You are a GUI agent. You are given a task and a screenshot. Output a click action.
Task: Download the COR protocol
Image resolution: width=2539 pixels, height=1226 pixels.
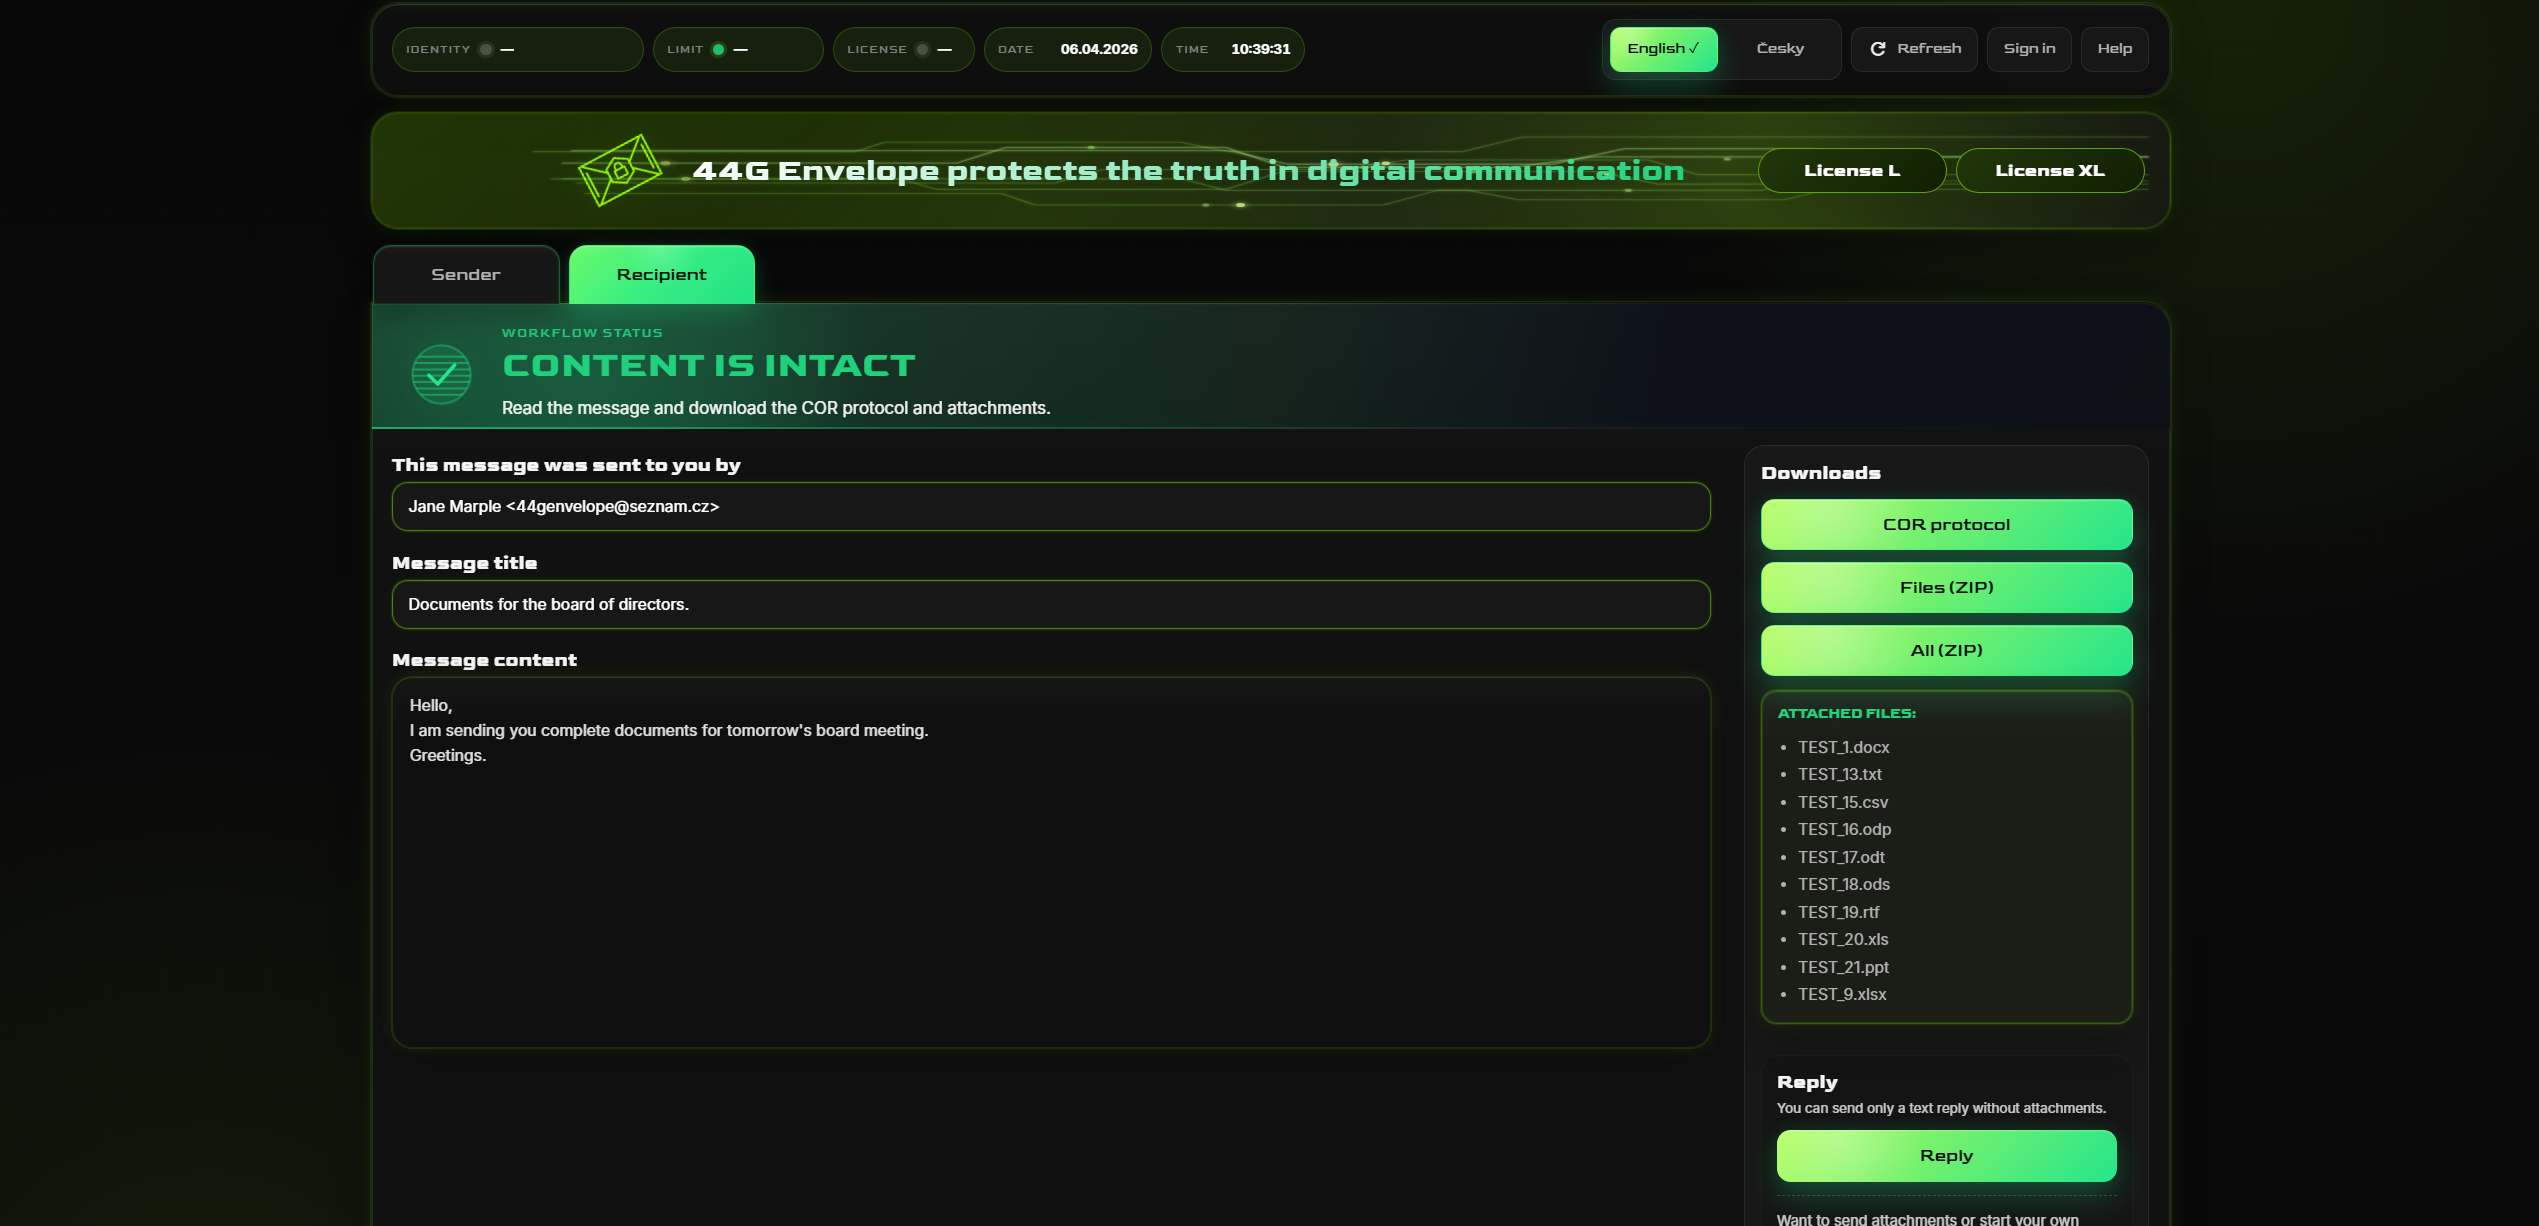[x=1945, y=525]
